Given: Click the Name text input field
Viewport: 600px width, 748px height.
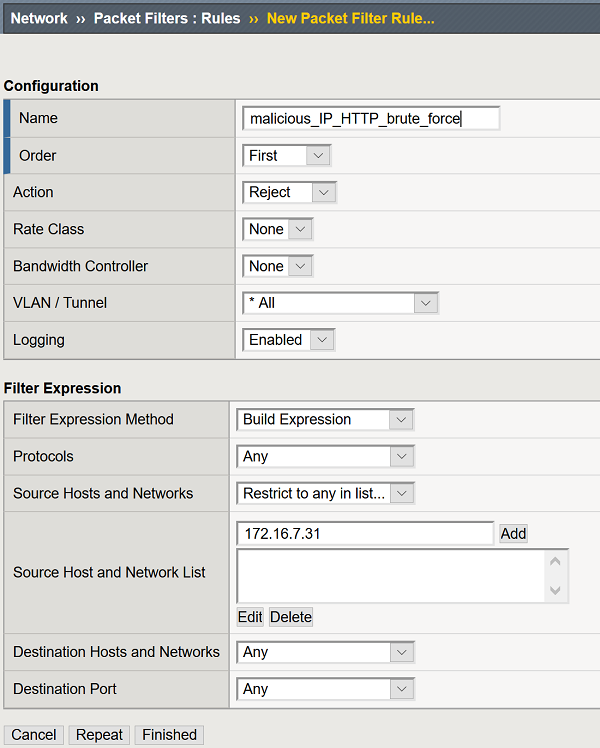Looking at the screenshot, I should coord(370,119).
